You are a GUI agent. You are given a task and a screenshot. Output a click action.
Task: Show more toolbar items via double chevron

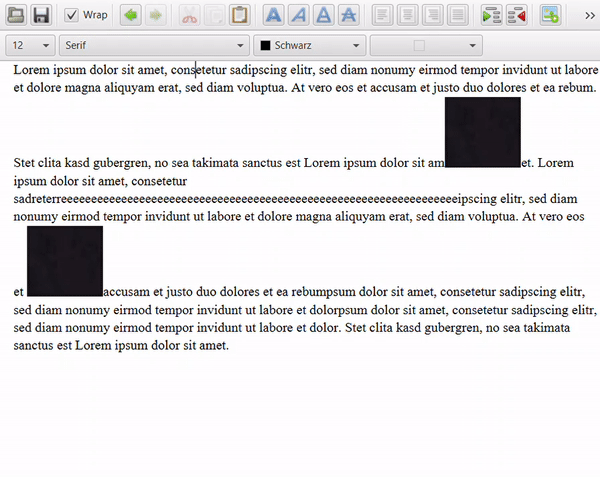tap(590, 16)
